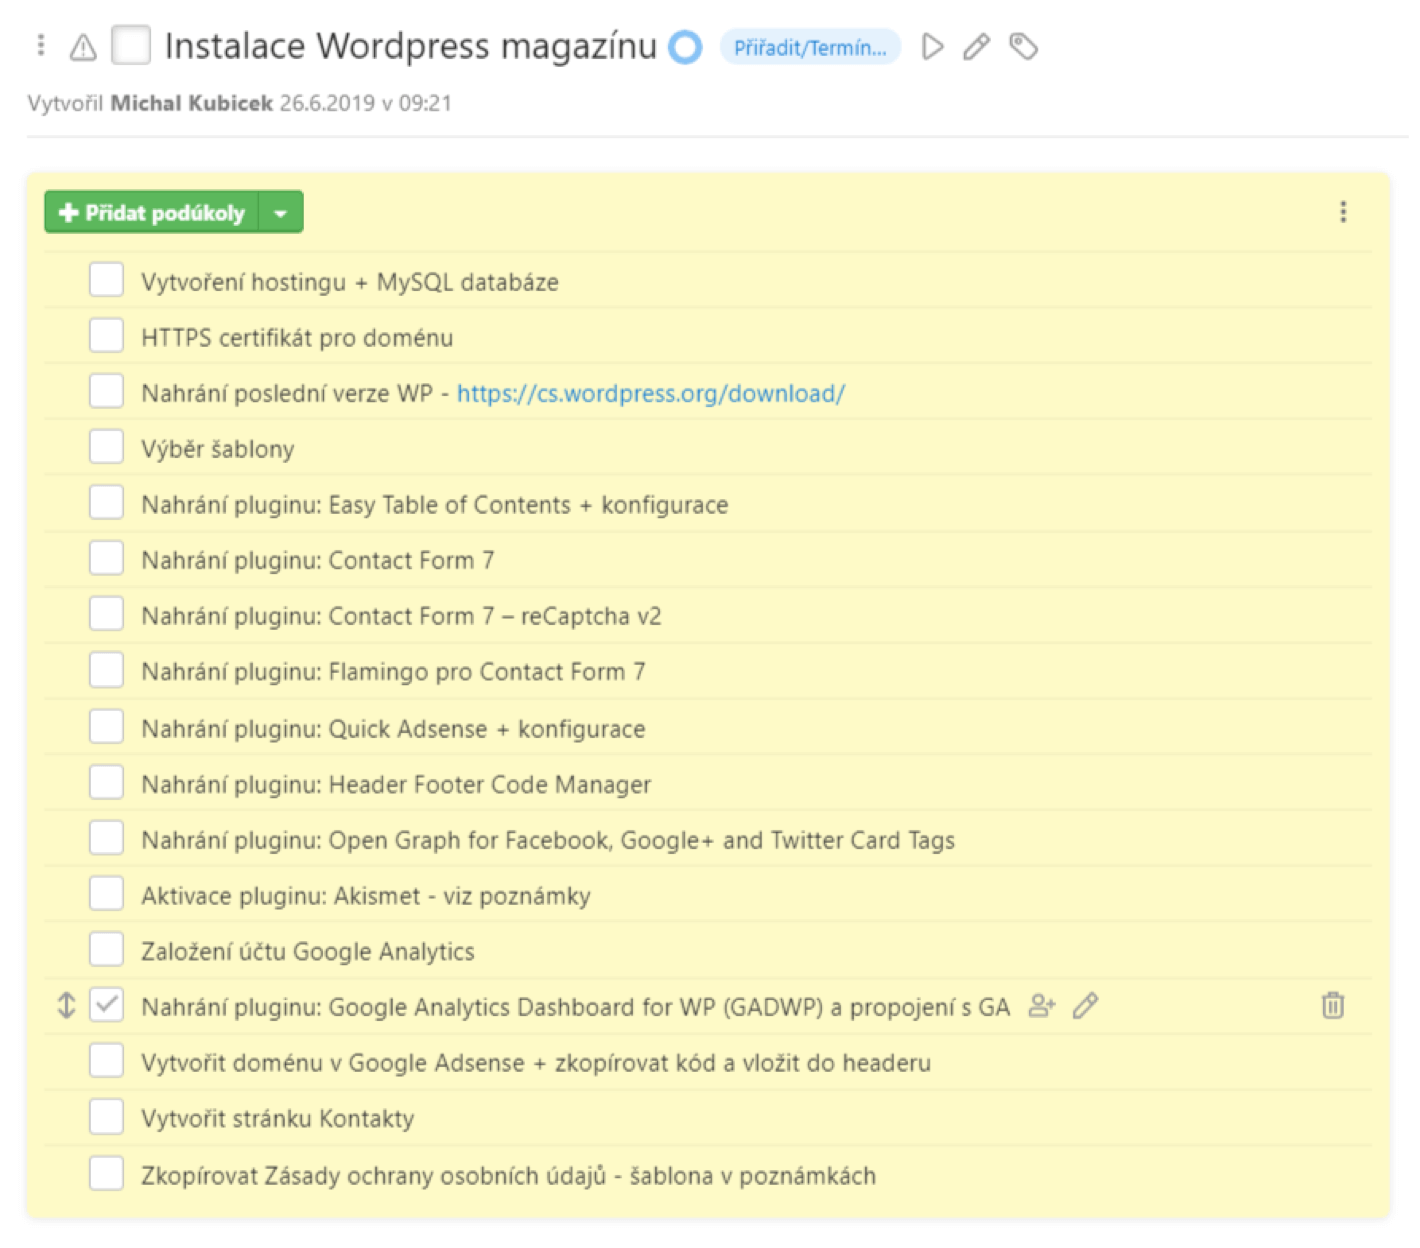This screenshot has height=1248, width=1420.
Task: Open cs.wordpress.org/download link
Action: (651, 393)
